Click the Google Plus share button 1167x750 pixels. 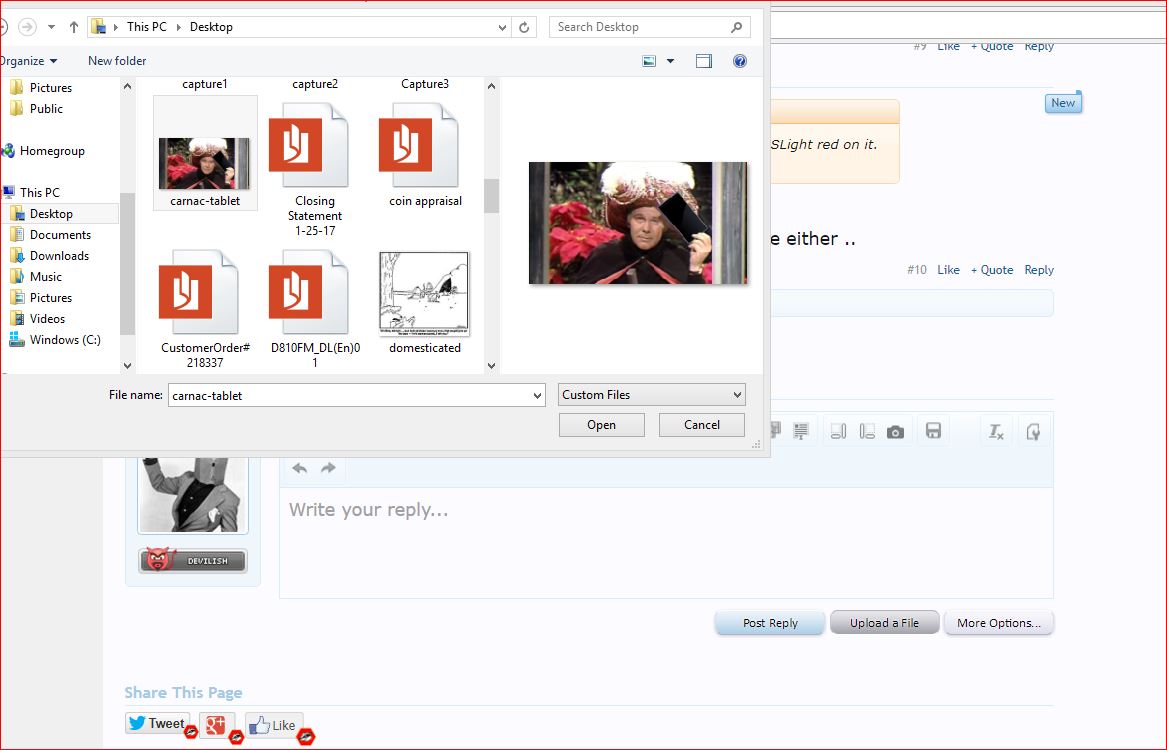click(x=216, y=724)
